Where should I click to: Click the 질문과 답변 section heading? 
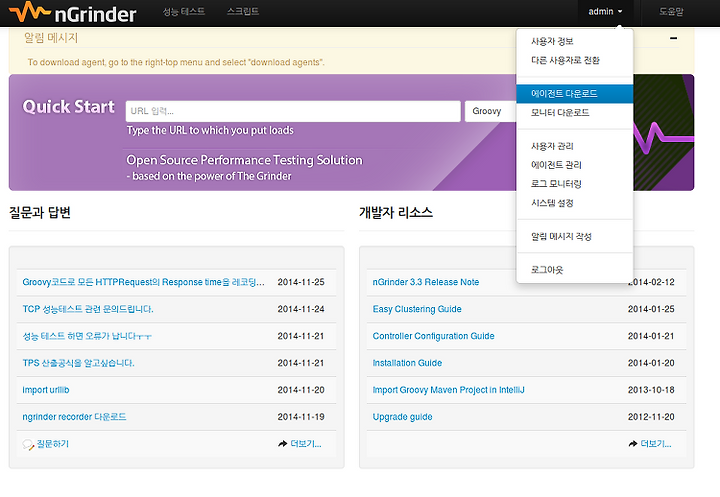pos(40,213)
